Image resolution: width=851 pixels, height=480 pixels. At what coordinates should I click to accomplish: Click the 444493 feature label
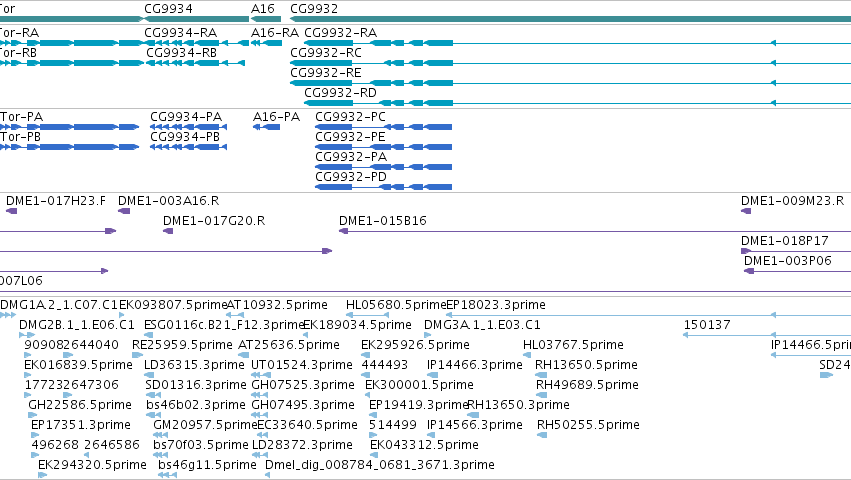[x=385, y=365]
